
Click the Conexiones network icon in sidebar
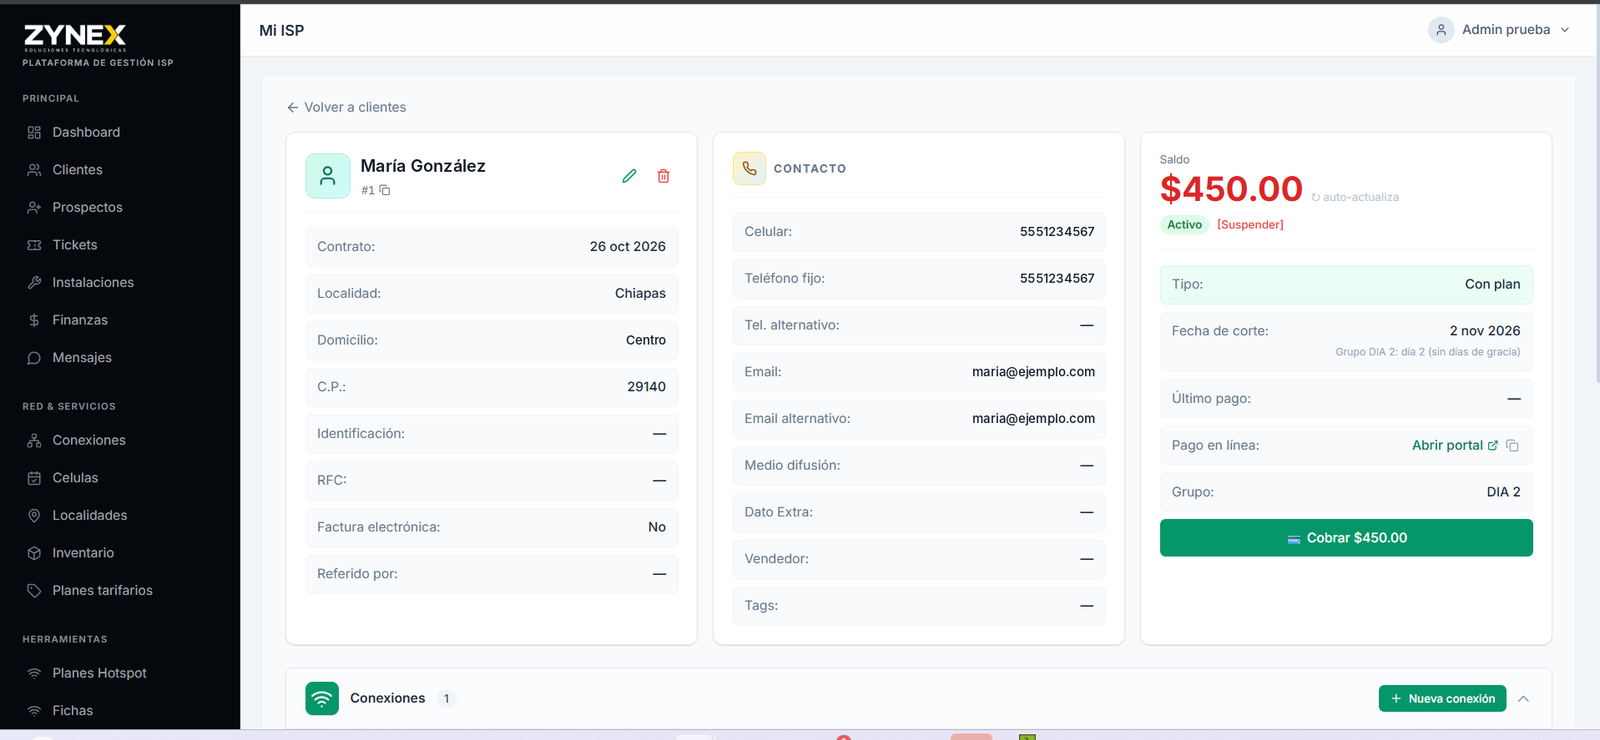[34, 441]
